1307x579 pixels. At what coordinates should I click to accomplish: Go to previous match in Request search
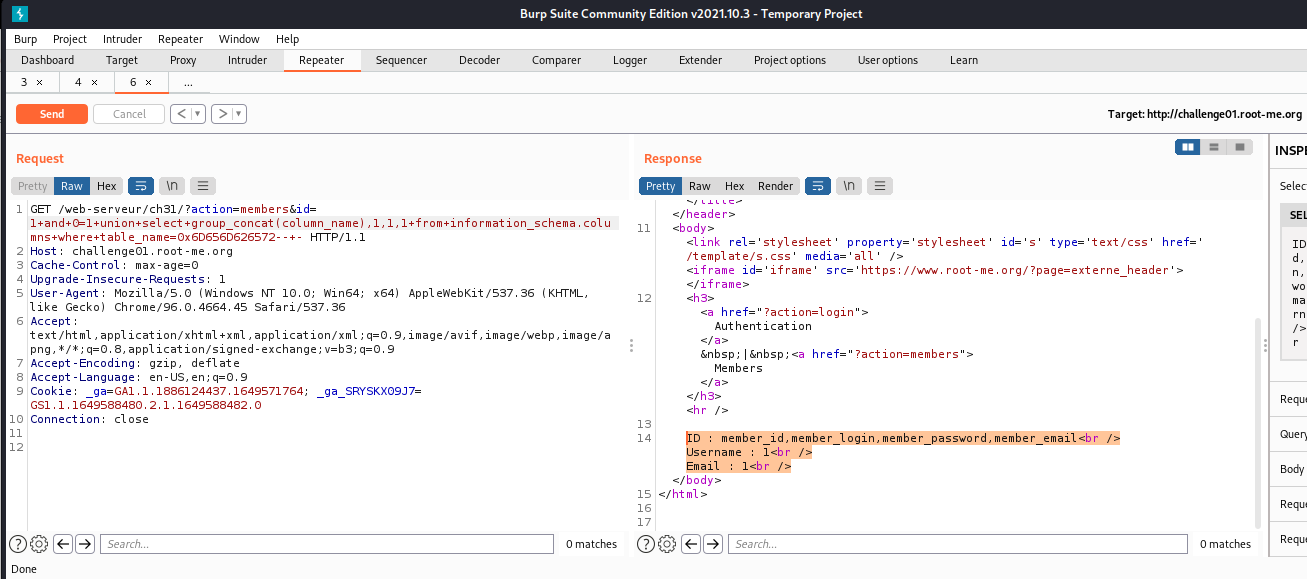coord(62,544)
